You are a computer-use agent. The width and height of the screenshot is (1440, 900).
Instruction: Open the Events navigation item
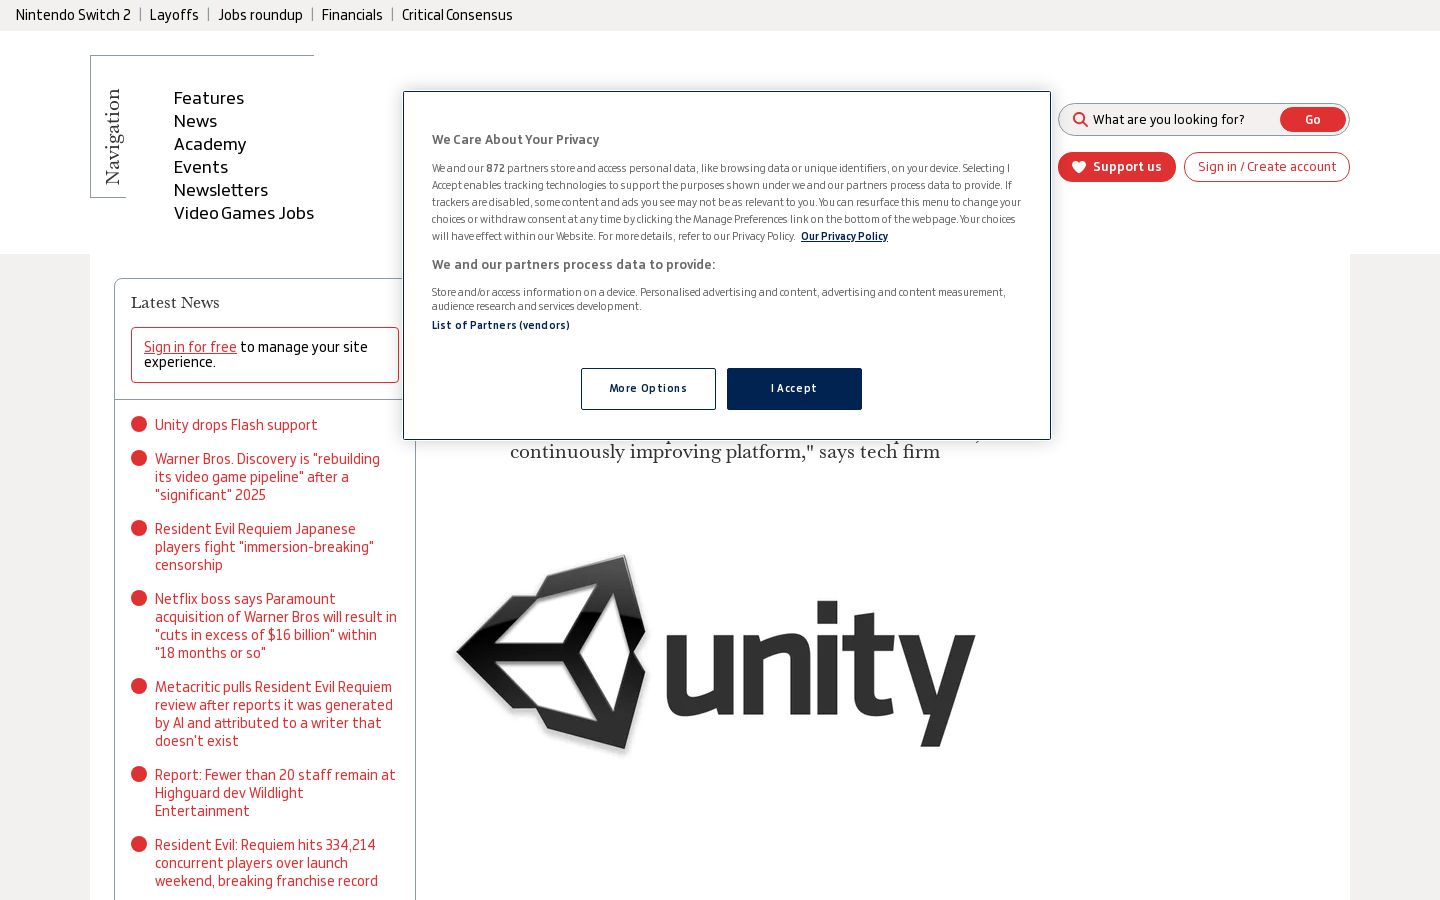pyautogui.click(x=201, y=167)
